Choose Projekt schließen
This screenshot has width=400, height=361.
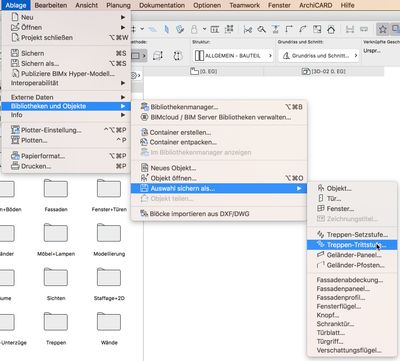pos(66,38)
